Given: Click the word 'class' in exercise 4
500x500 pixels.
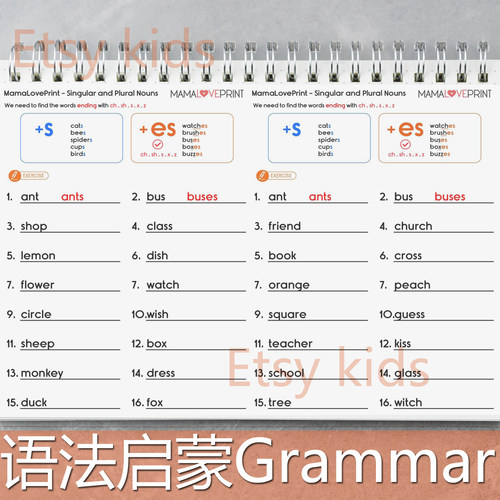Looking at the screenshot, I should (x=159, y=226).
